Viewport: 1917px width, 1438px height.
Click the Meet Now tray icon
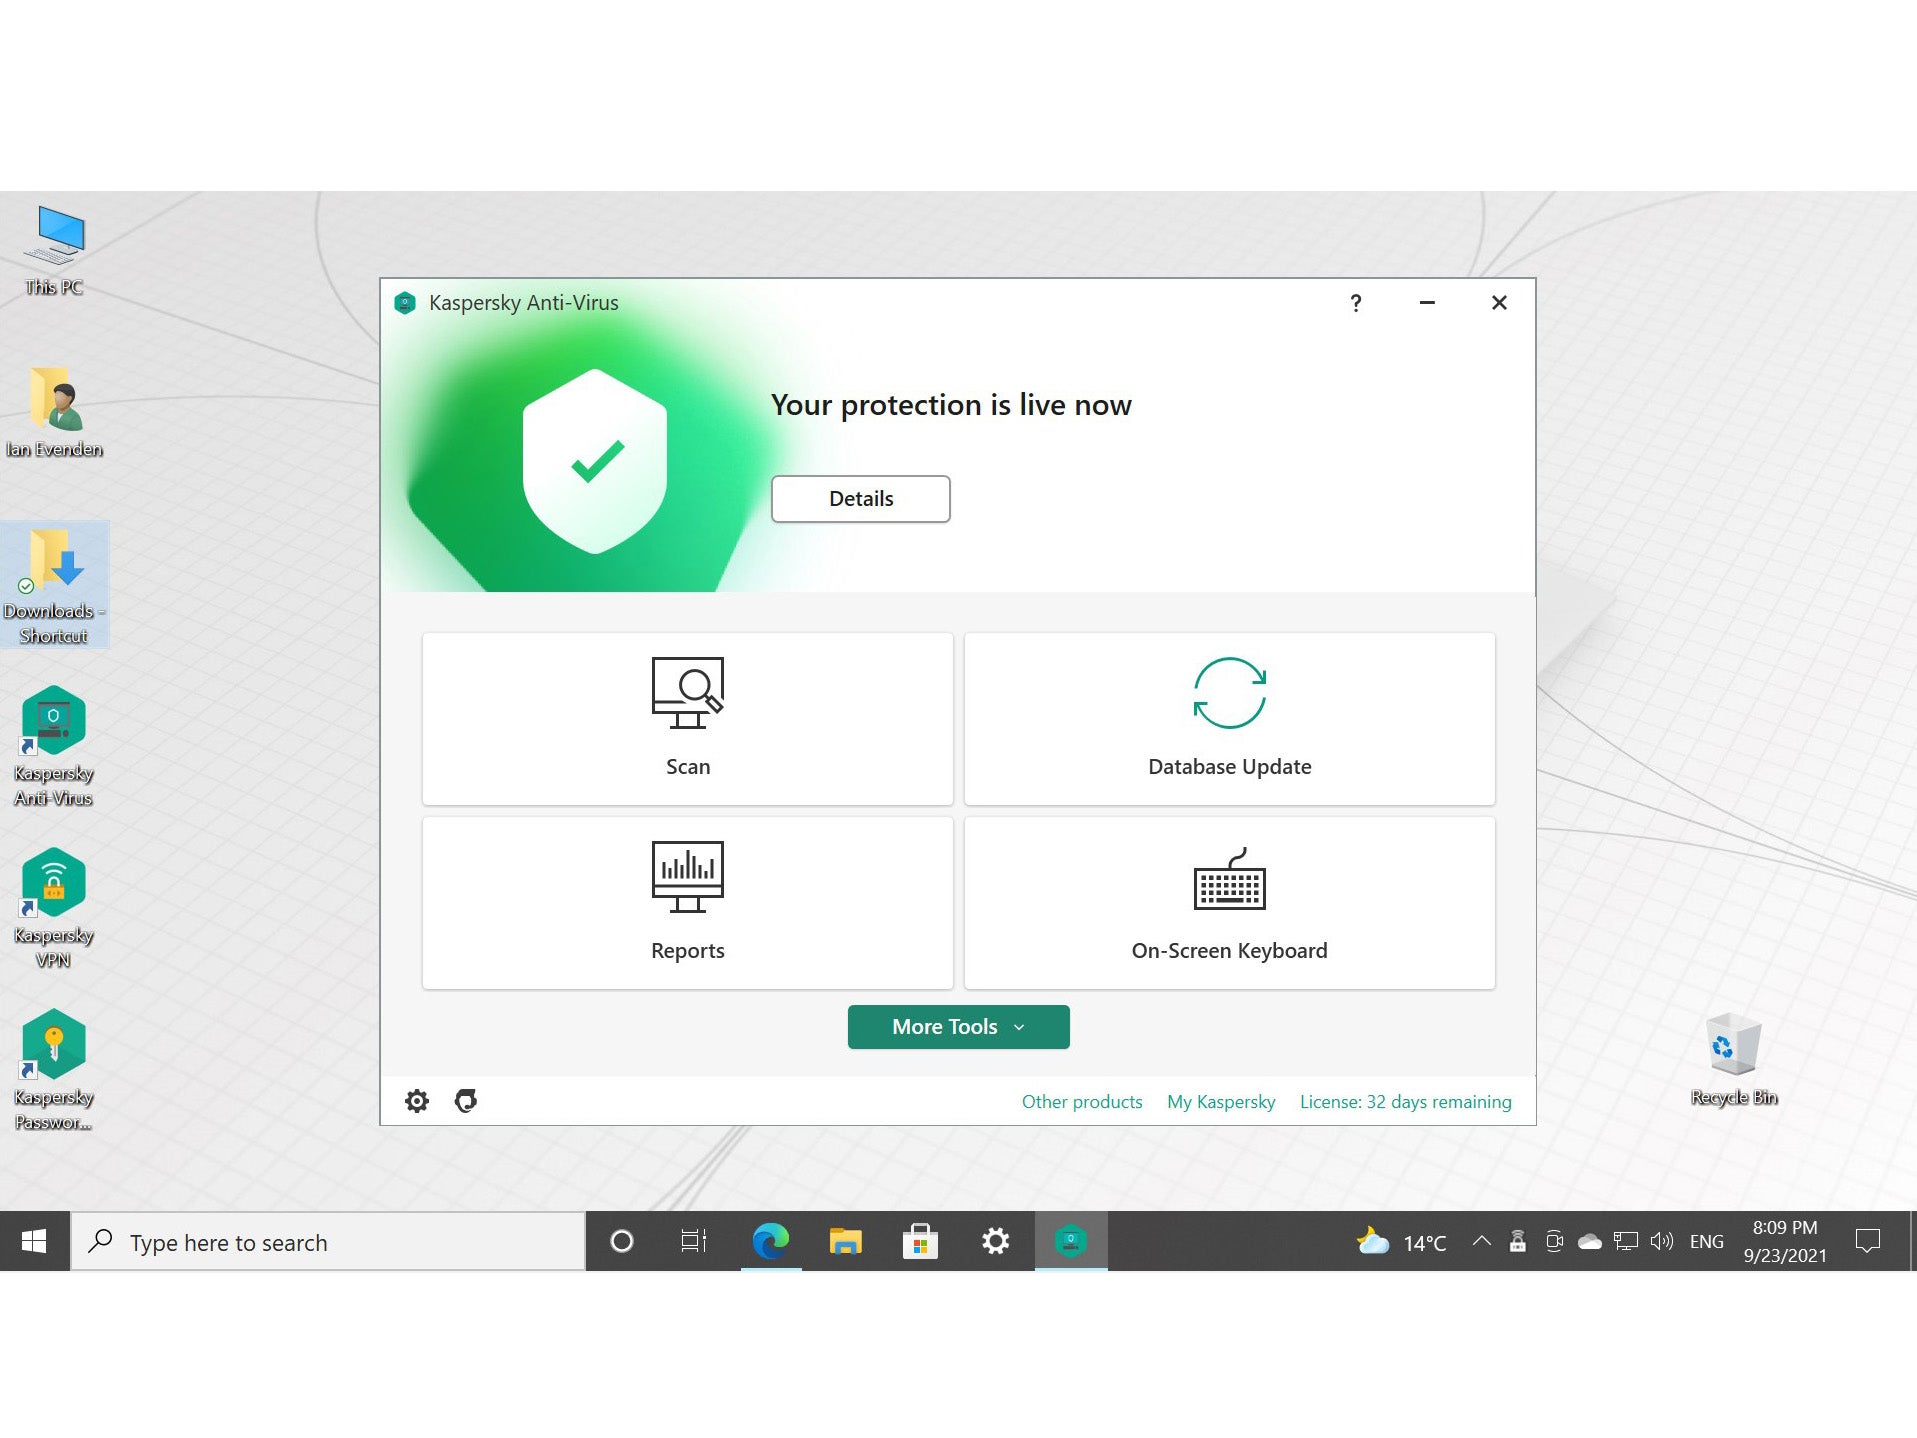pyautogui.click(x=1554, y=1241)
